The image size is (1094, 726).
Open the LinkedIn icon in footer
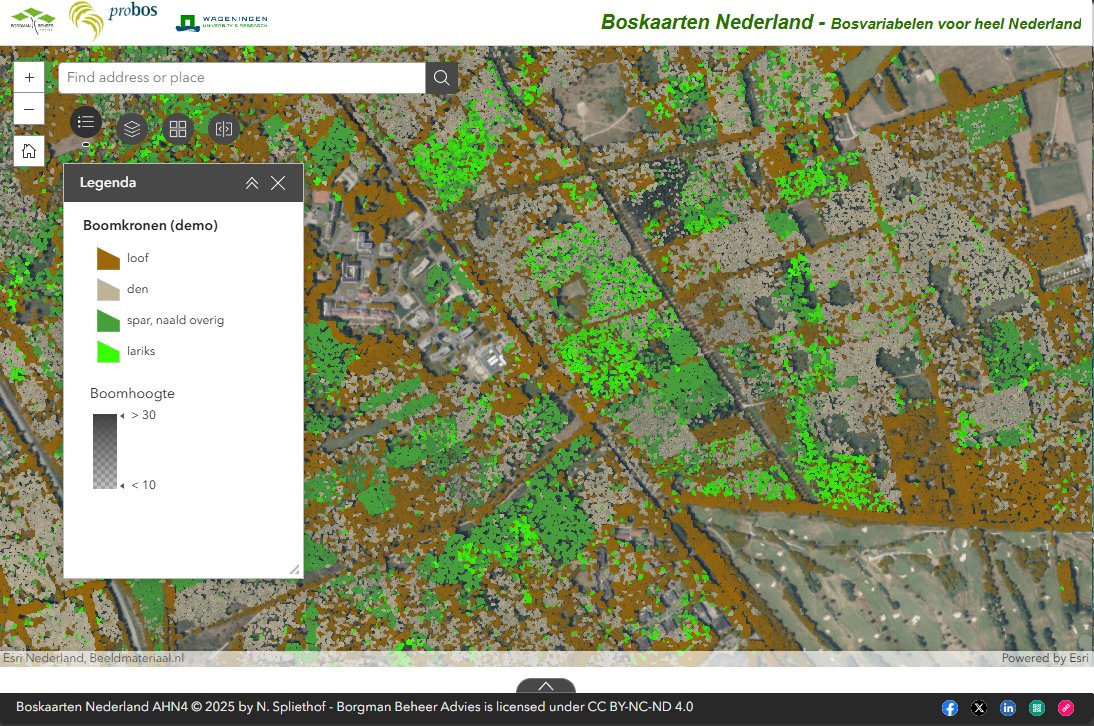click(x=1008, y=707)
